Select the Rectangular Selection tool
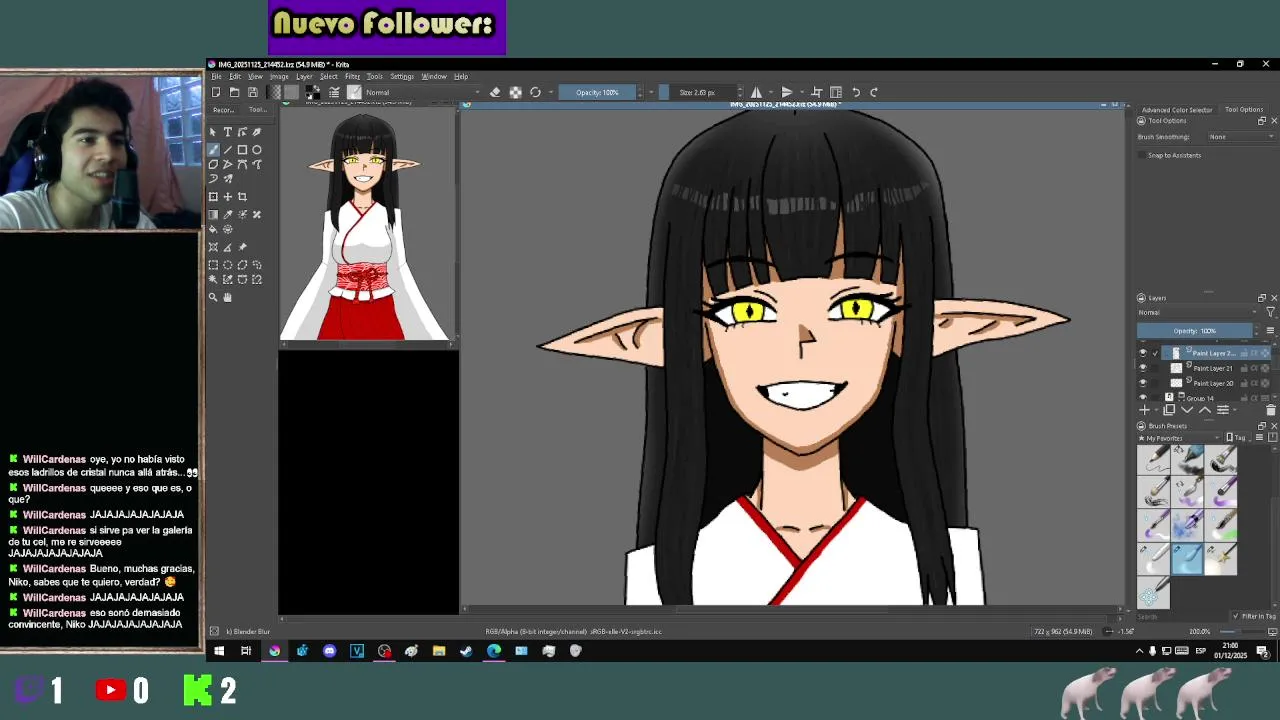The height and width of the screenshot is (720, 1280). (x=213, y=265)
